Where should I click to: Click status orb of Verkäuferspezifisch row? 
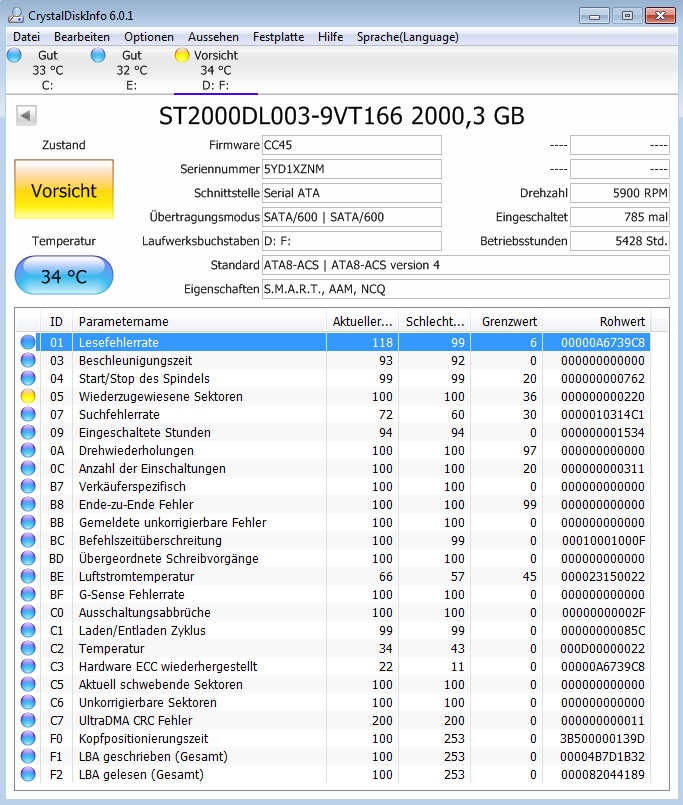pyautogui.click(x=28, y=486)
